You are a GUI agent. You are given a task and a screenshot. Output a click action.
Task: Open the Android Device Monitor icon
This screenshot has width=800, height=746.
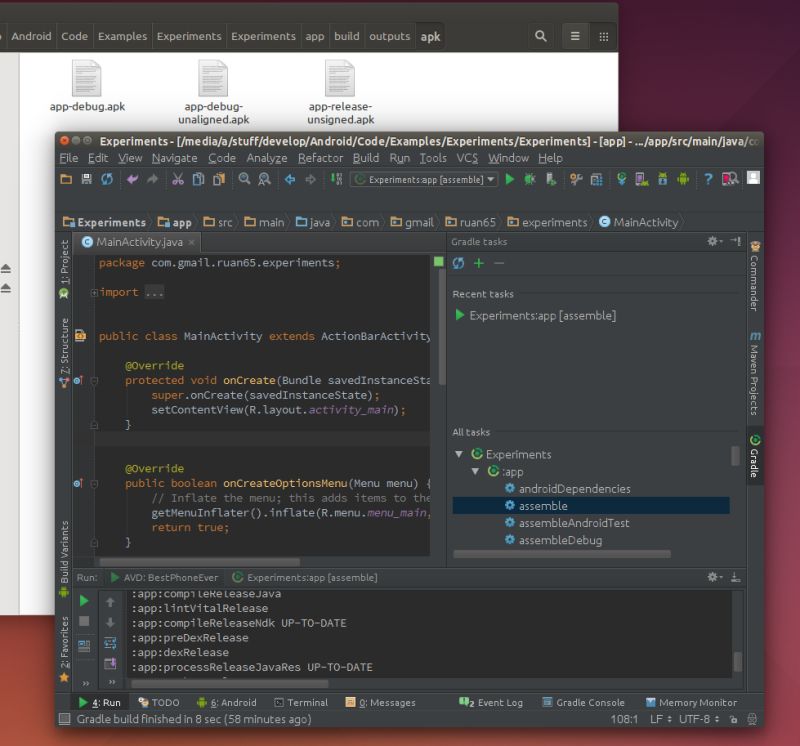tap(683, 179)
